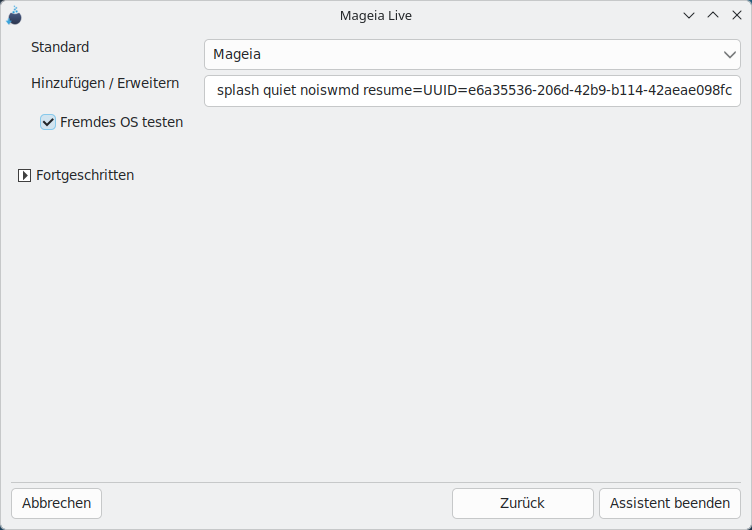
Task: Click the word 'splash' in the kernel options field
Action: [x=238, y=90]
